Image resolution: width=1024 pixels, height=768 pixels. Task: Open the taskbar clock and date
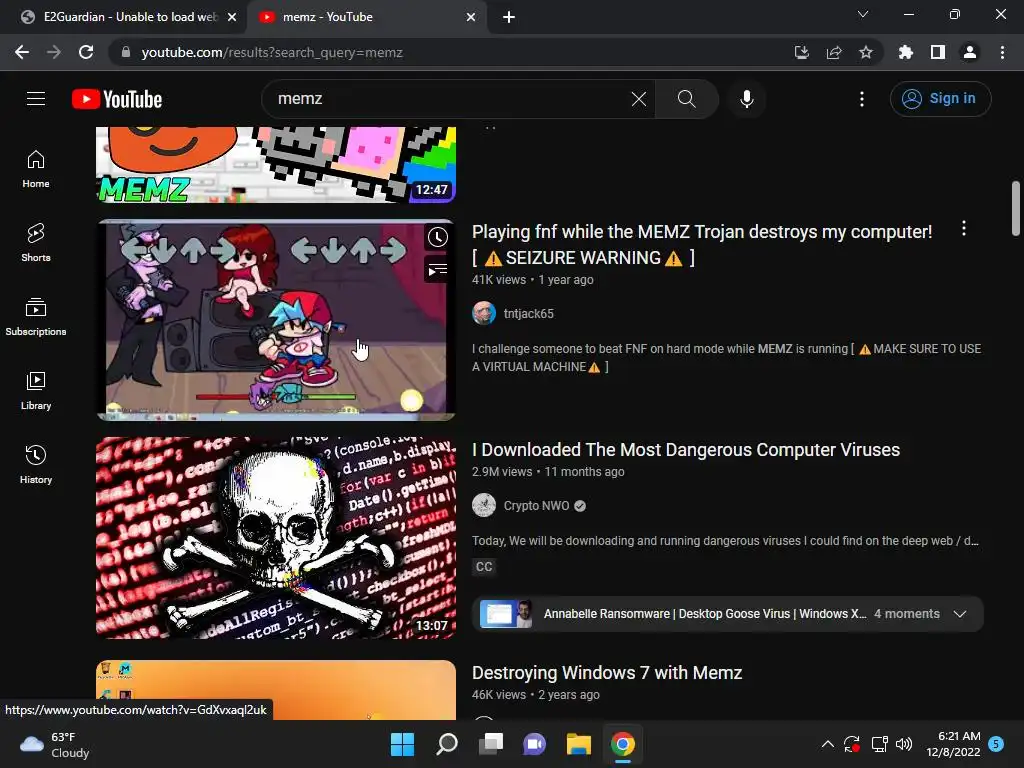[953, 744]
